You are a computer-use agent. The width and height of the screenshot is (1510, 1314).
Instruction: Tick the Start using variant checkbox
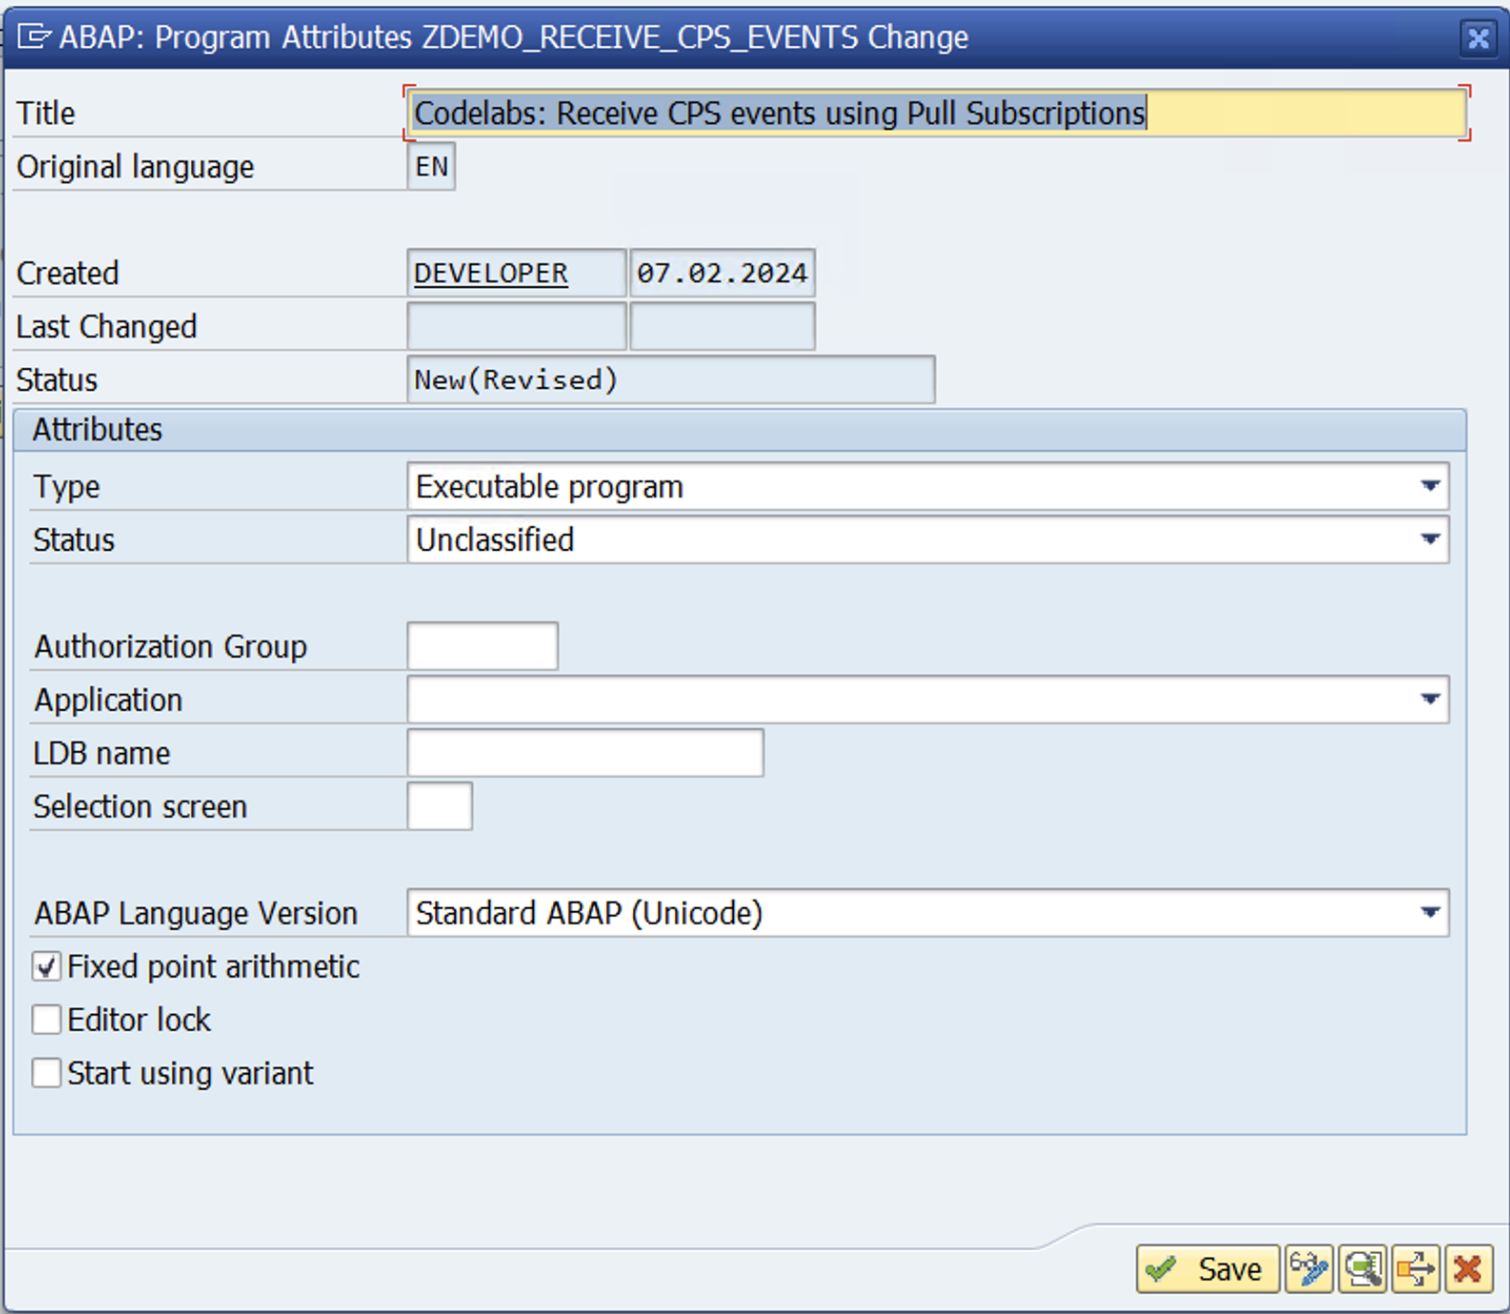[46, 1073]
